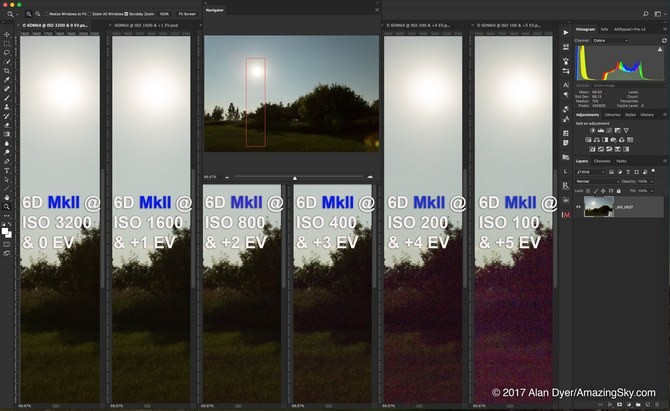This screenshot has width=670, height=411.
Task: Activate the Hand tool
Action: point(7,197)
